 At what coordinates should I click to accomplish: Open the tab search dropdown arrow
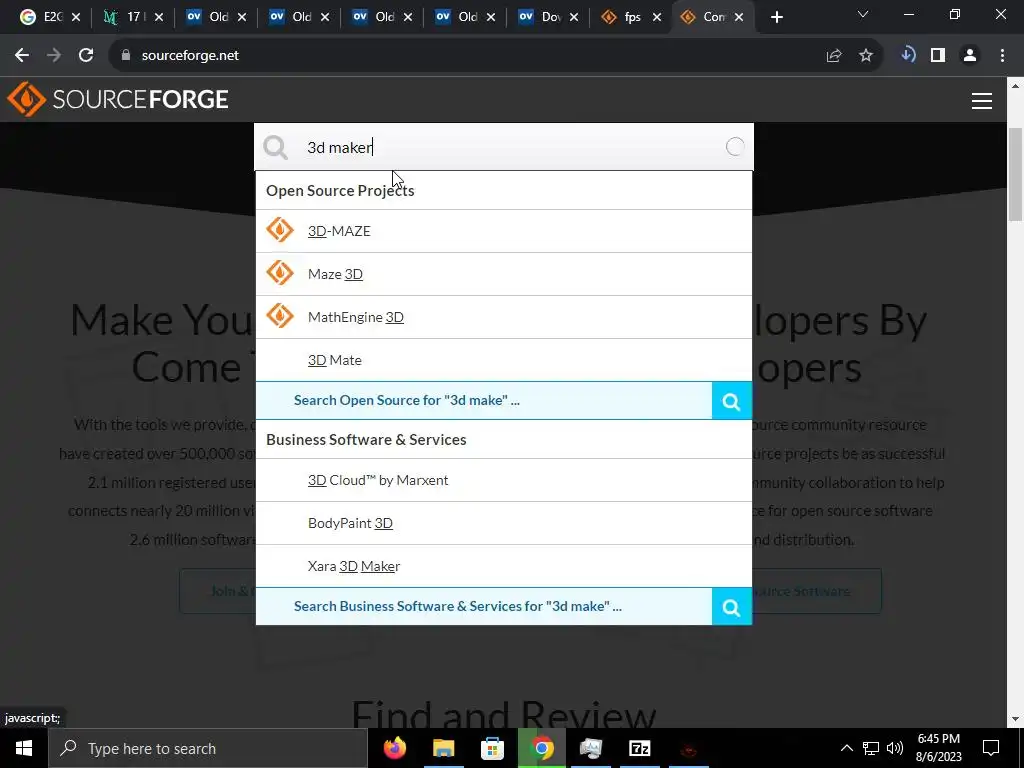tap(863, 14)
